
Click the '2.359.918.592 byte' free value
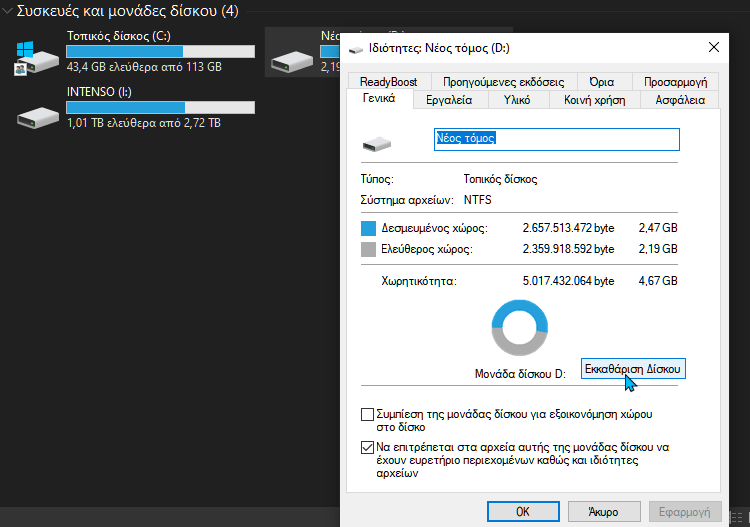pos(568,249)
